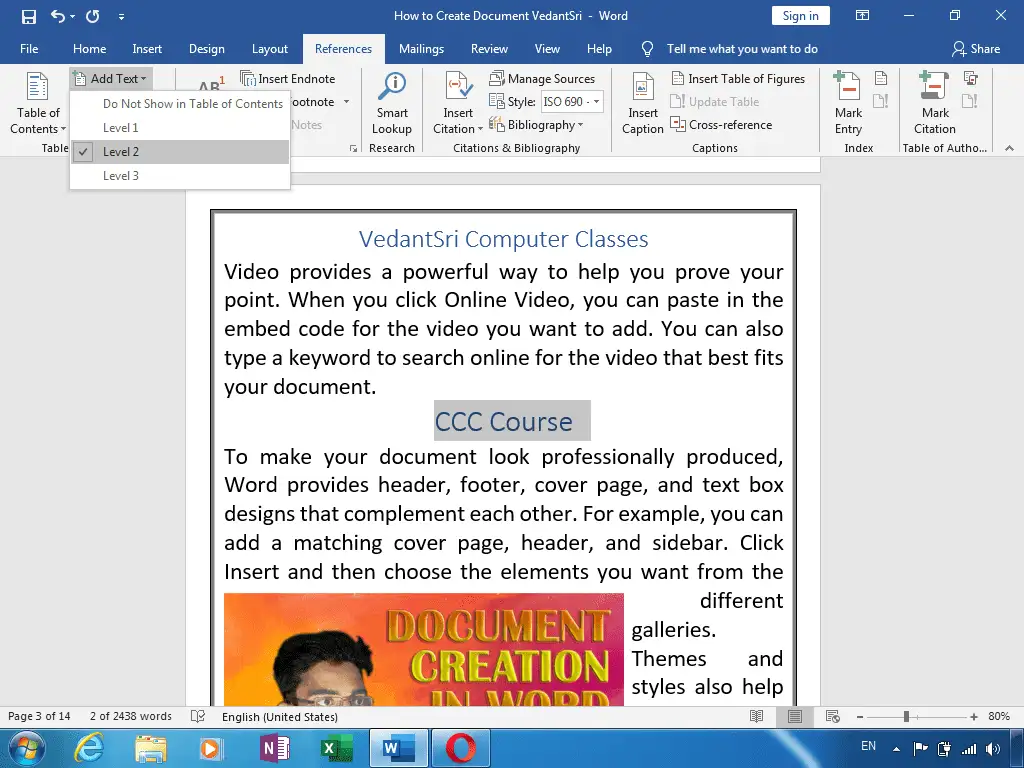Click Insert Caption

643,104
